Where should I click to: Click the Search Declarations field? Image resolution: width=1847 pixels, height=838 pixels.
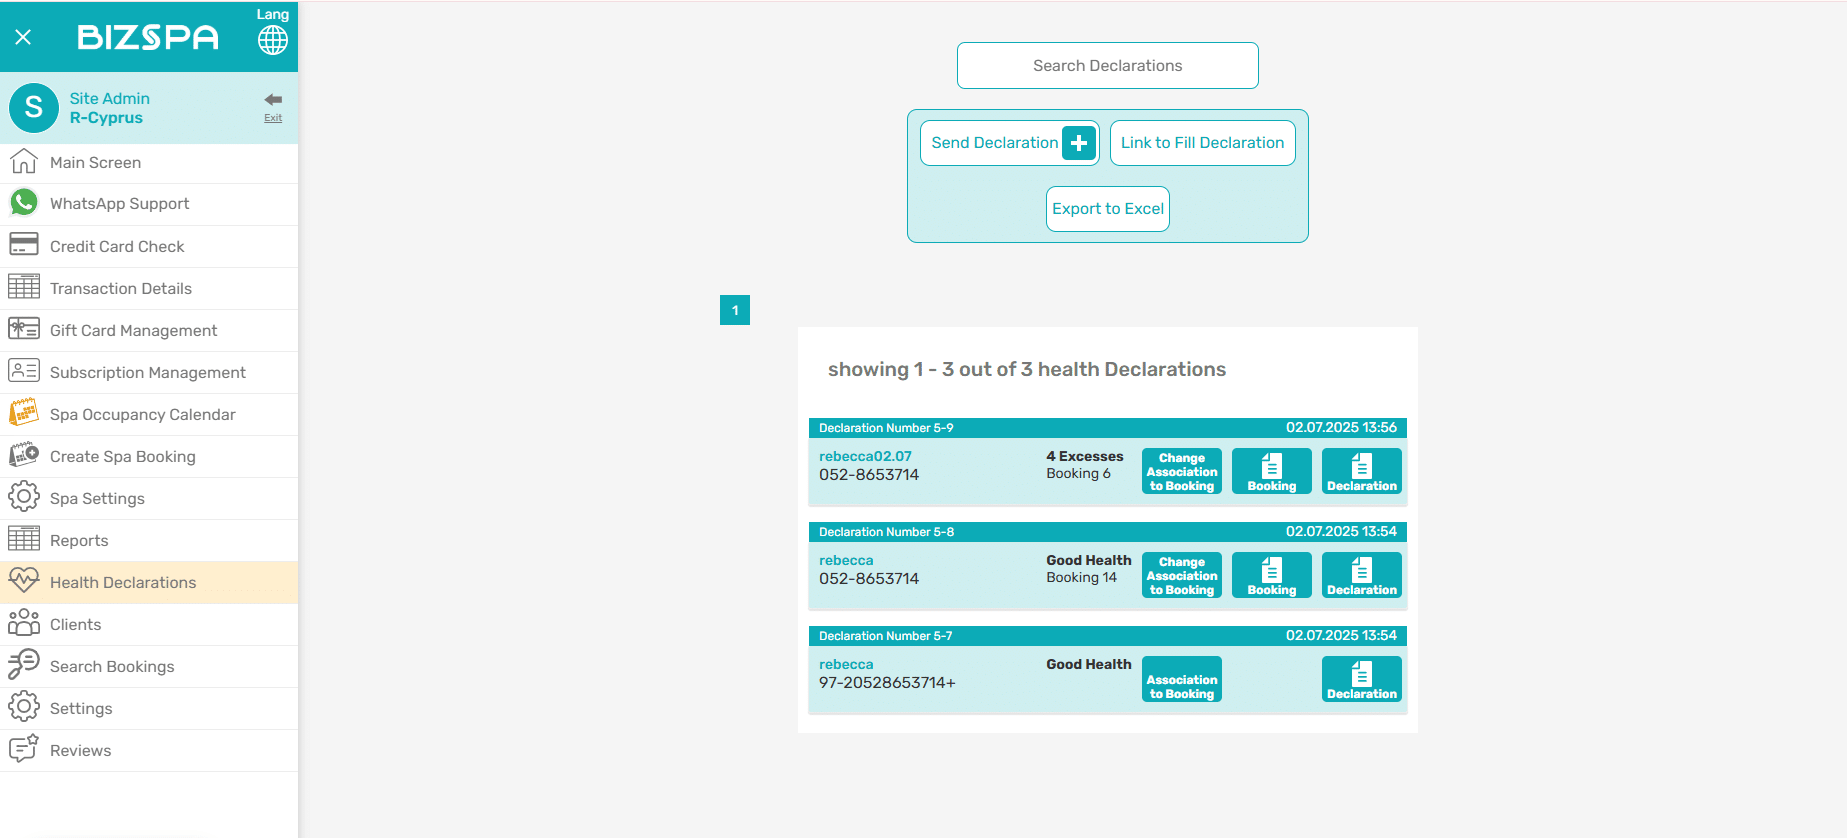click(1107, 66)
